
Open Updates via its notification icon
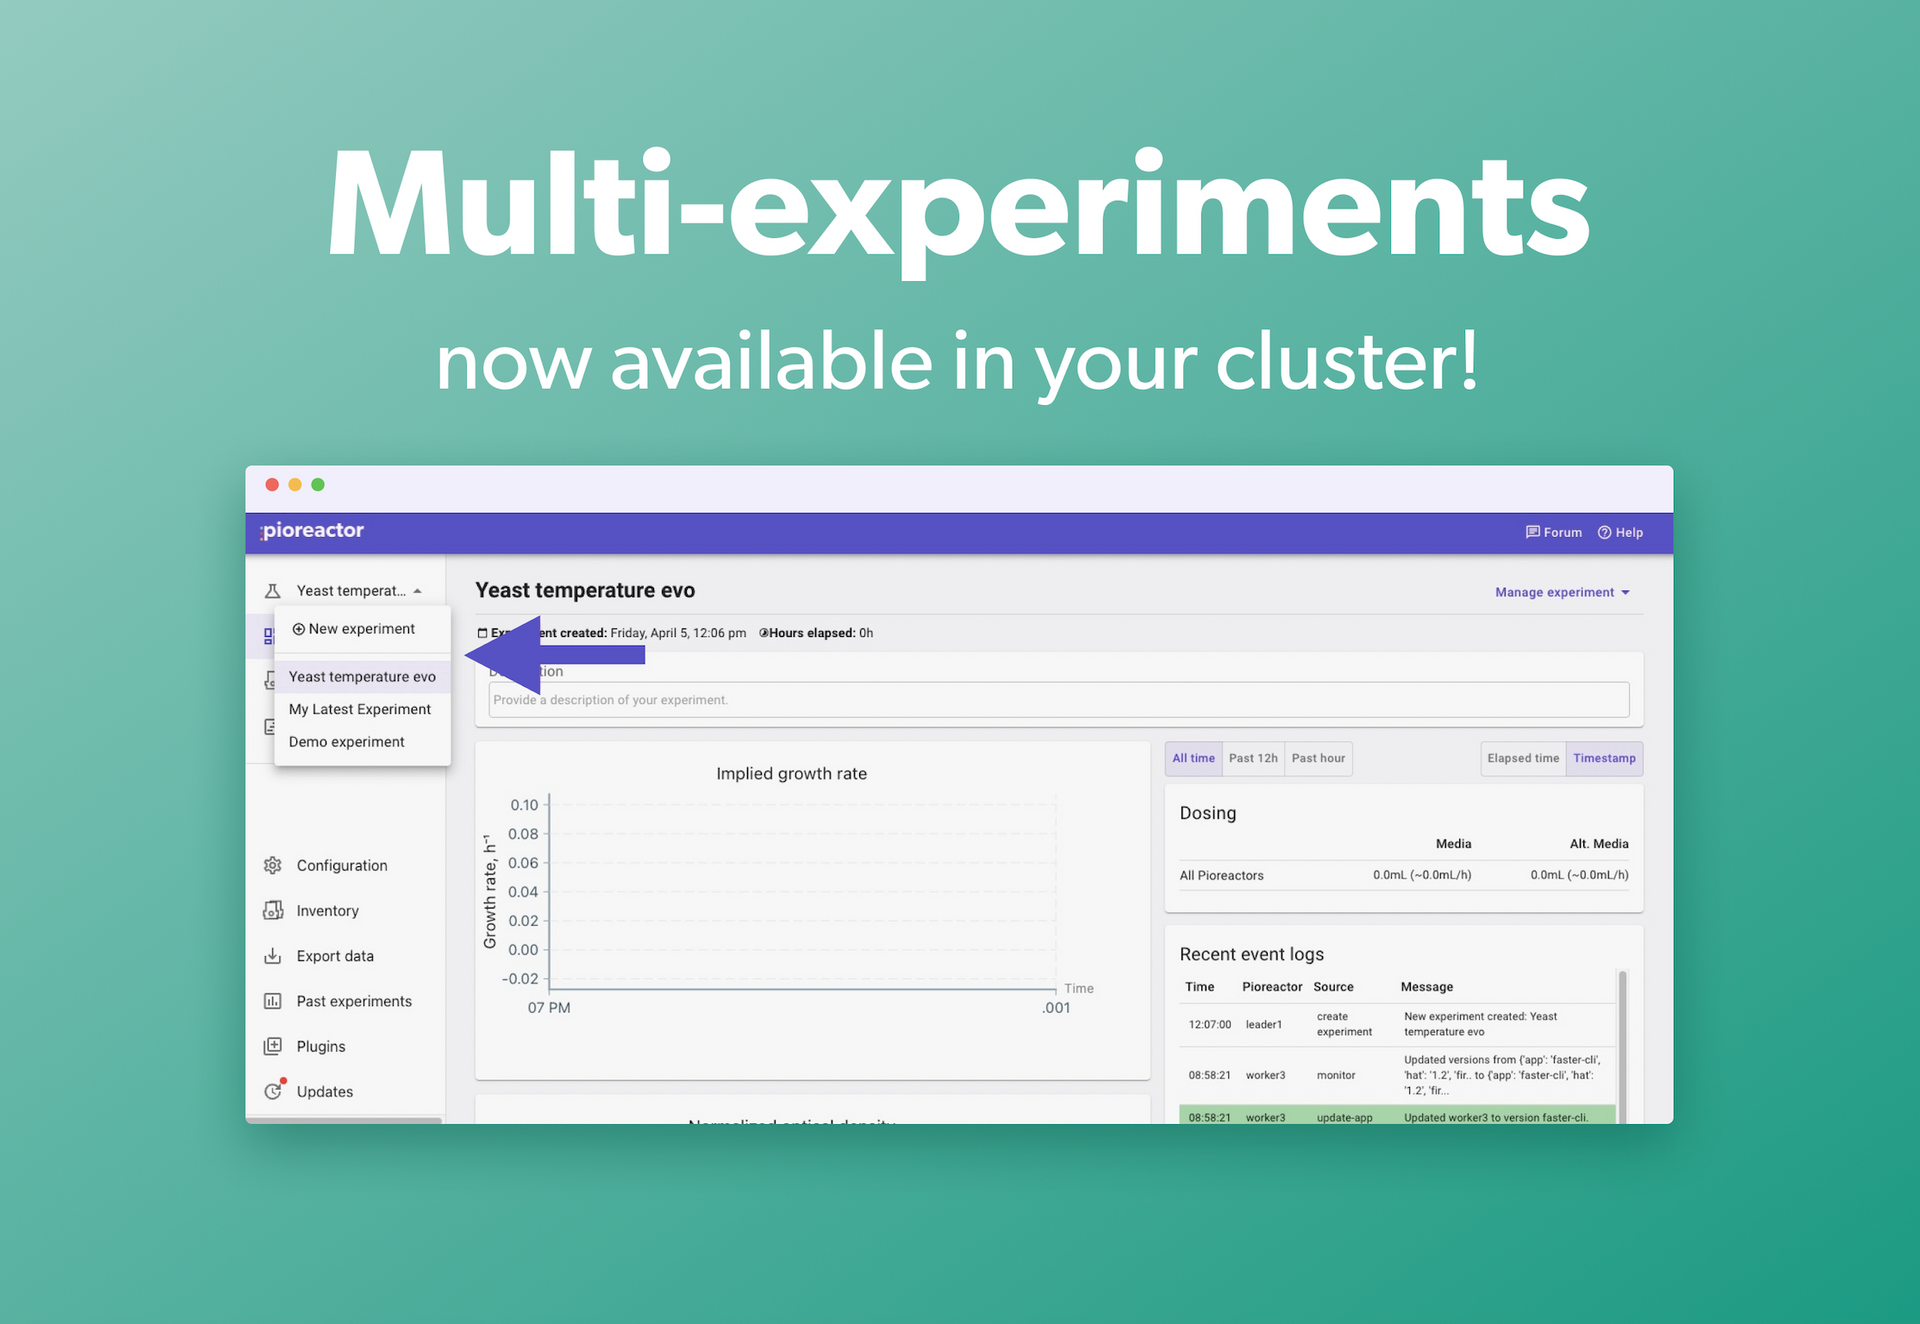click(273, 1091)
